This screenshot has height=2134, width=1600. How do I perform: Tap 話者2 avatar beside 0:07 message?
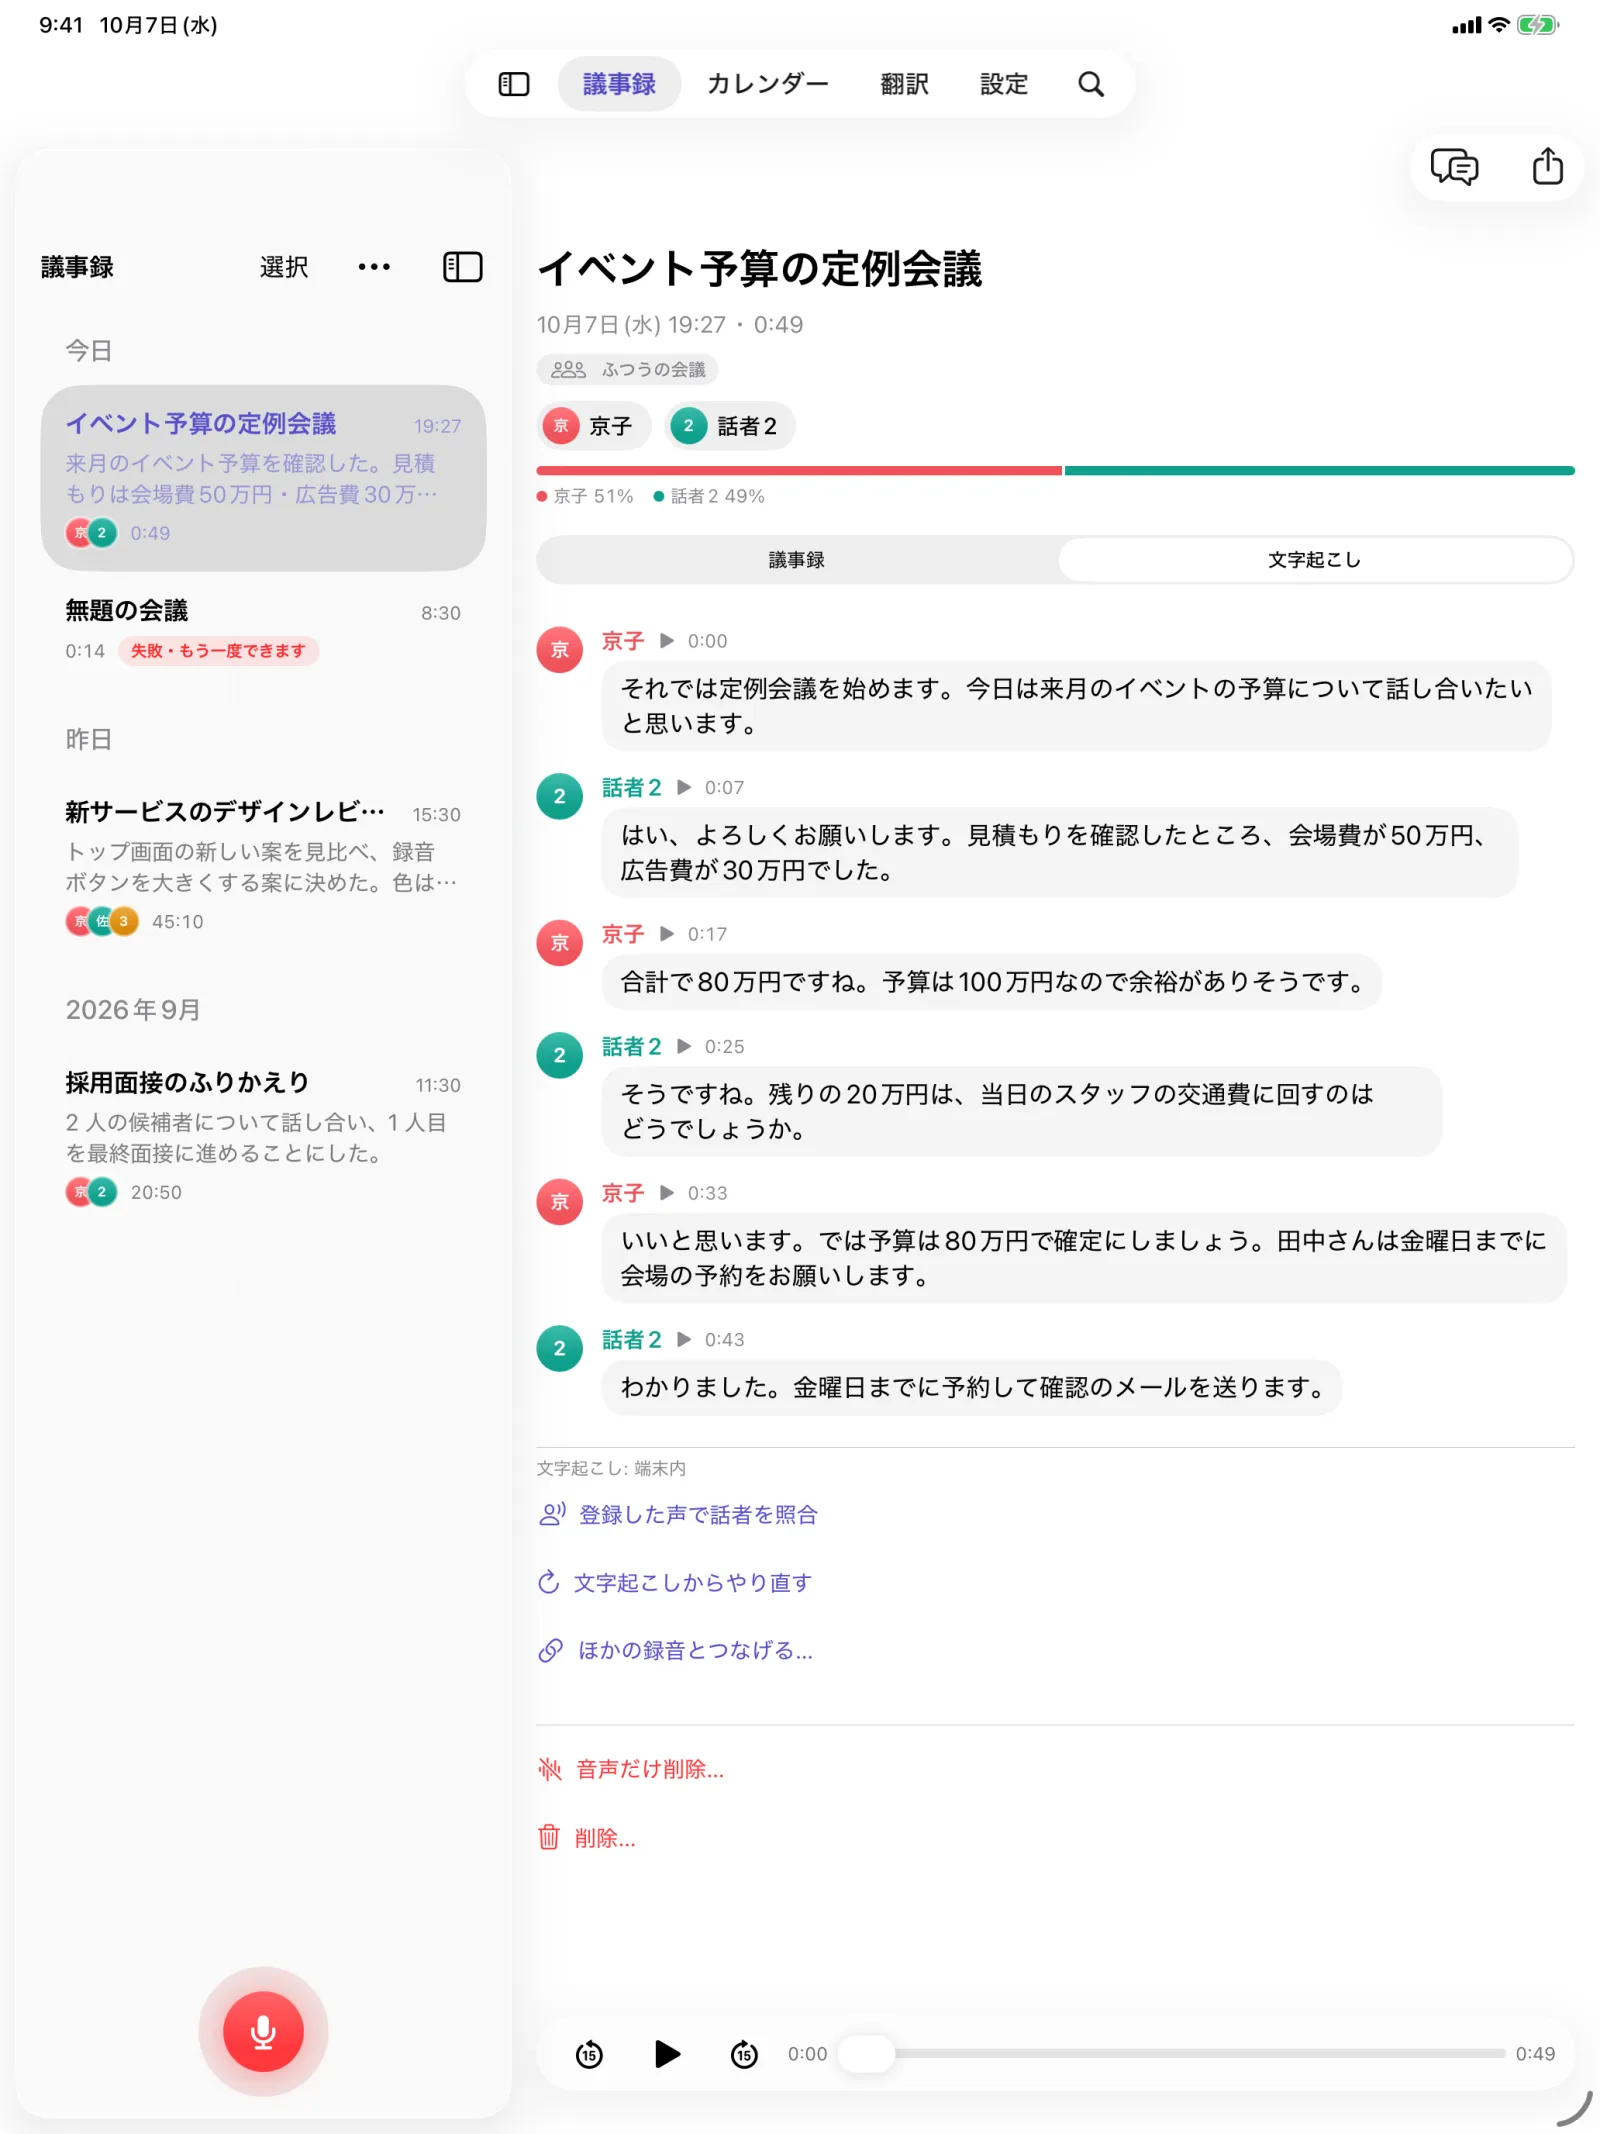coord(559,796)
